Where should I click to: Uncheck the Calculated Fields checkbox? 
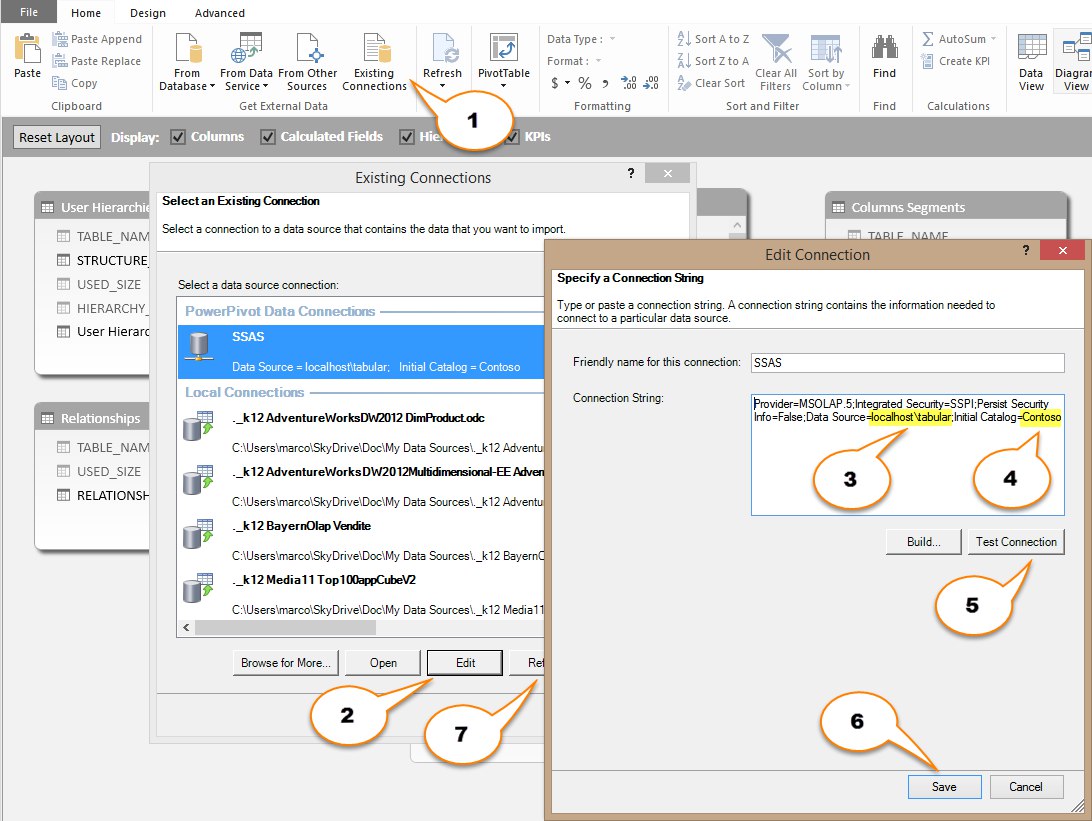(268, 137)
